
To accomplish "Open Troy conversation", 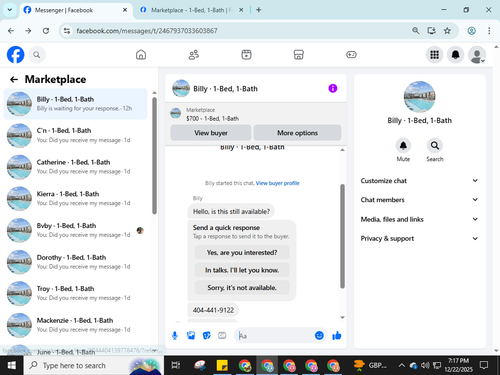I will [75, 293].
